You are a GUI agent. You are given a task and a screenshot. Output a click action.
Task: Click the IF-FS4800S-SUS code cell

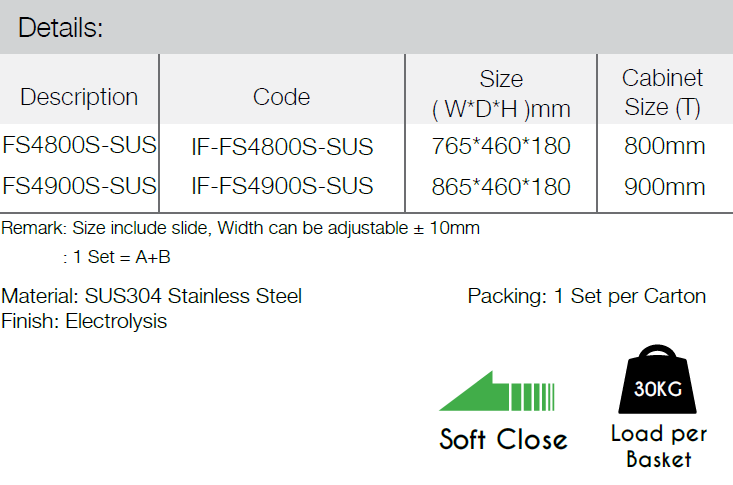click(x=282, y=146)
